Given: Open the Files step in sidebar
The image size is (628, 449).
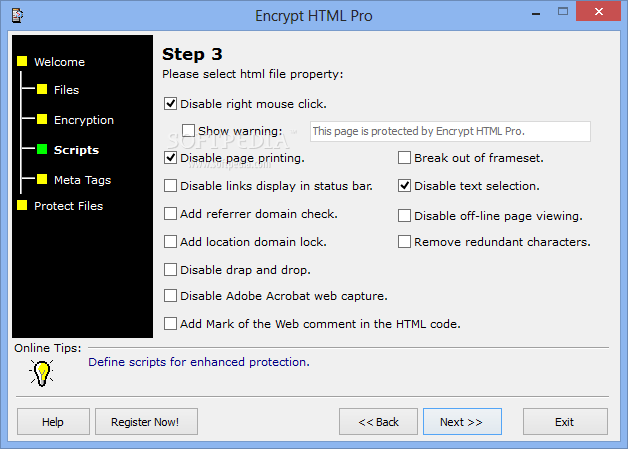Looking at the screenshot, I should 66,90.
